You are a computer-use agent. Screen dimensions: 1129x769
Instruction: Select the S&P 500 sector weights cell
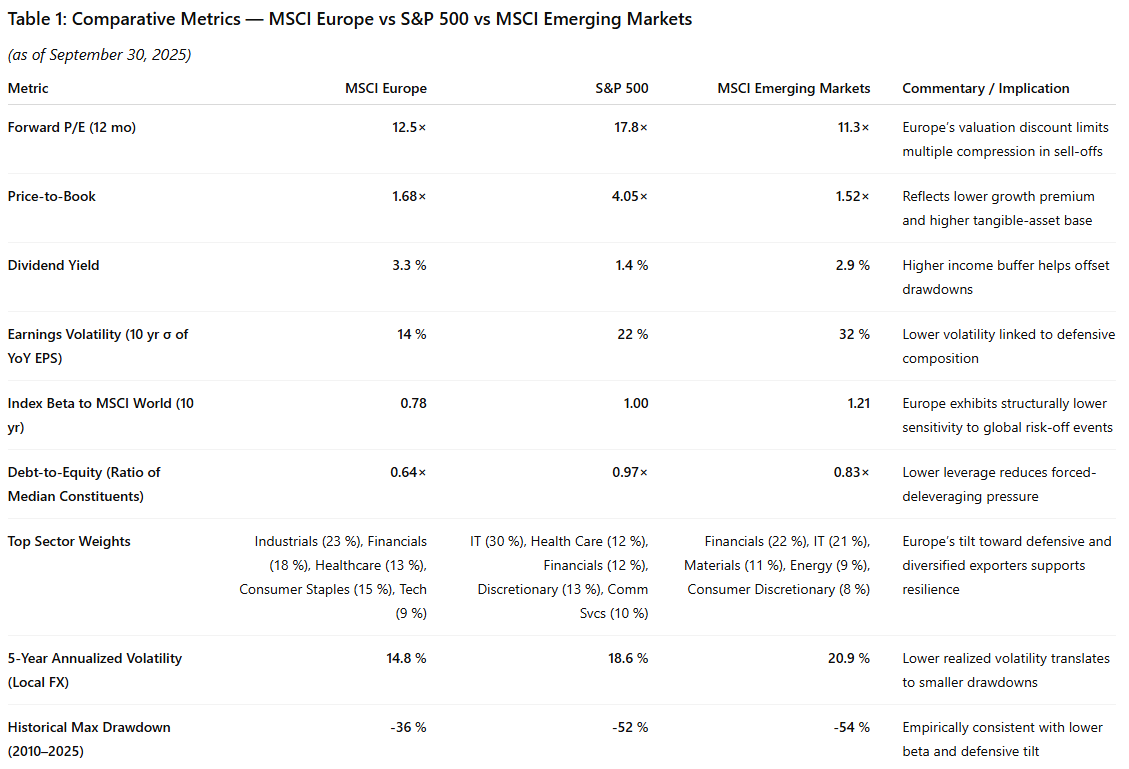[560, 577]
